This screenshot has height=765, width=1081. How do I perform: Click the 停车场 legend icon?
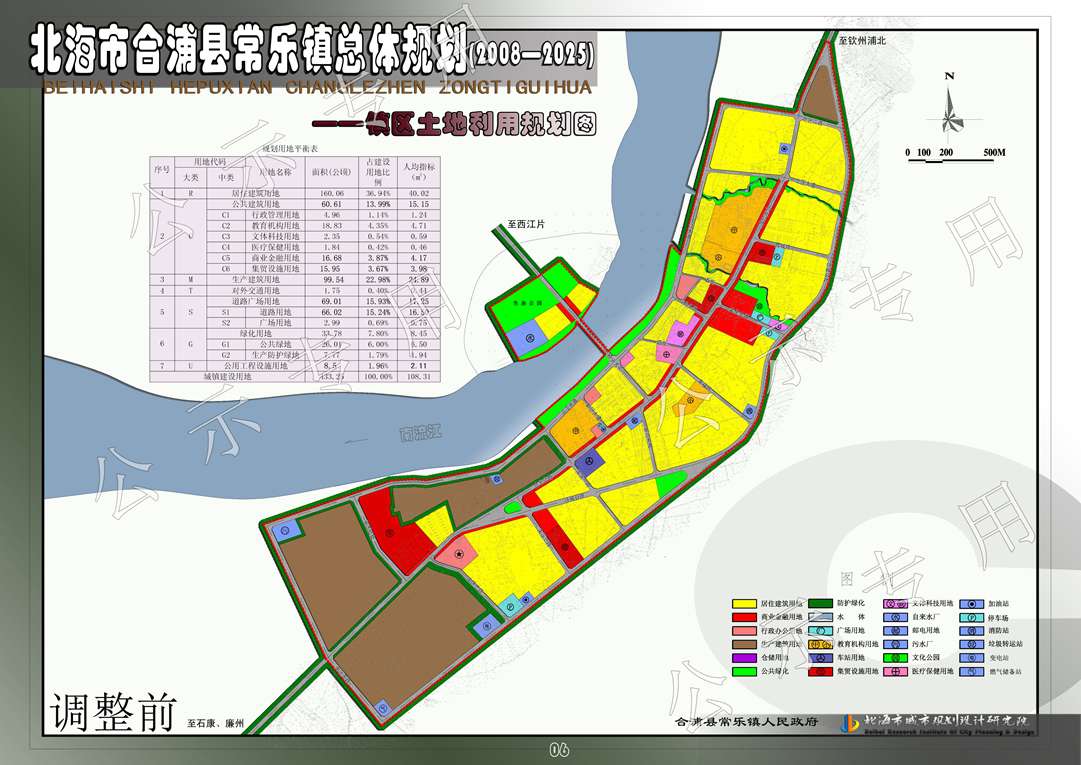(x=971, y=618)
